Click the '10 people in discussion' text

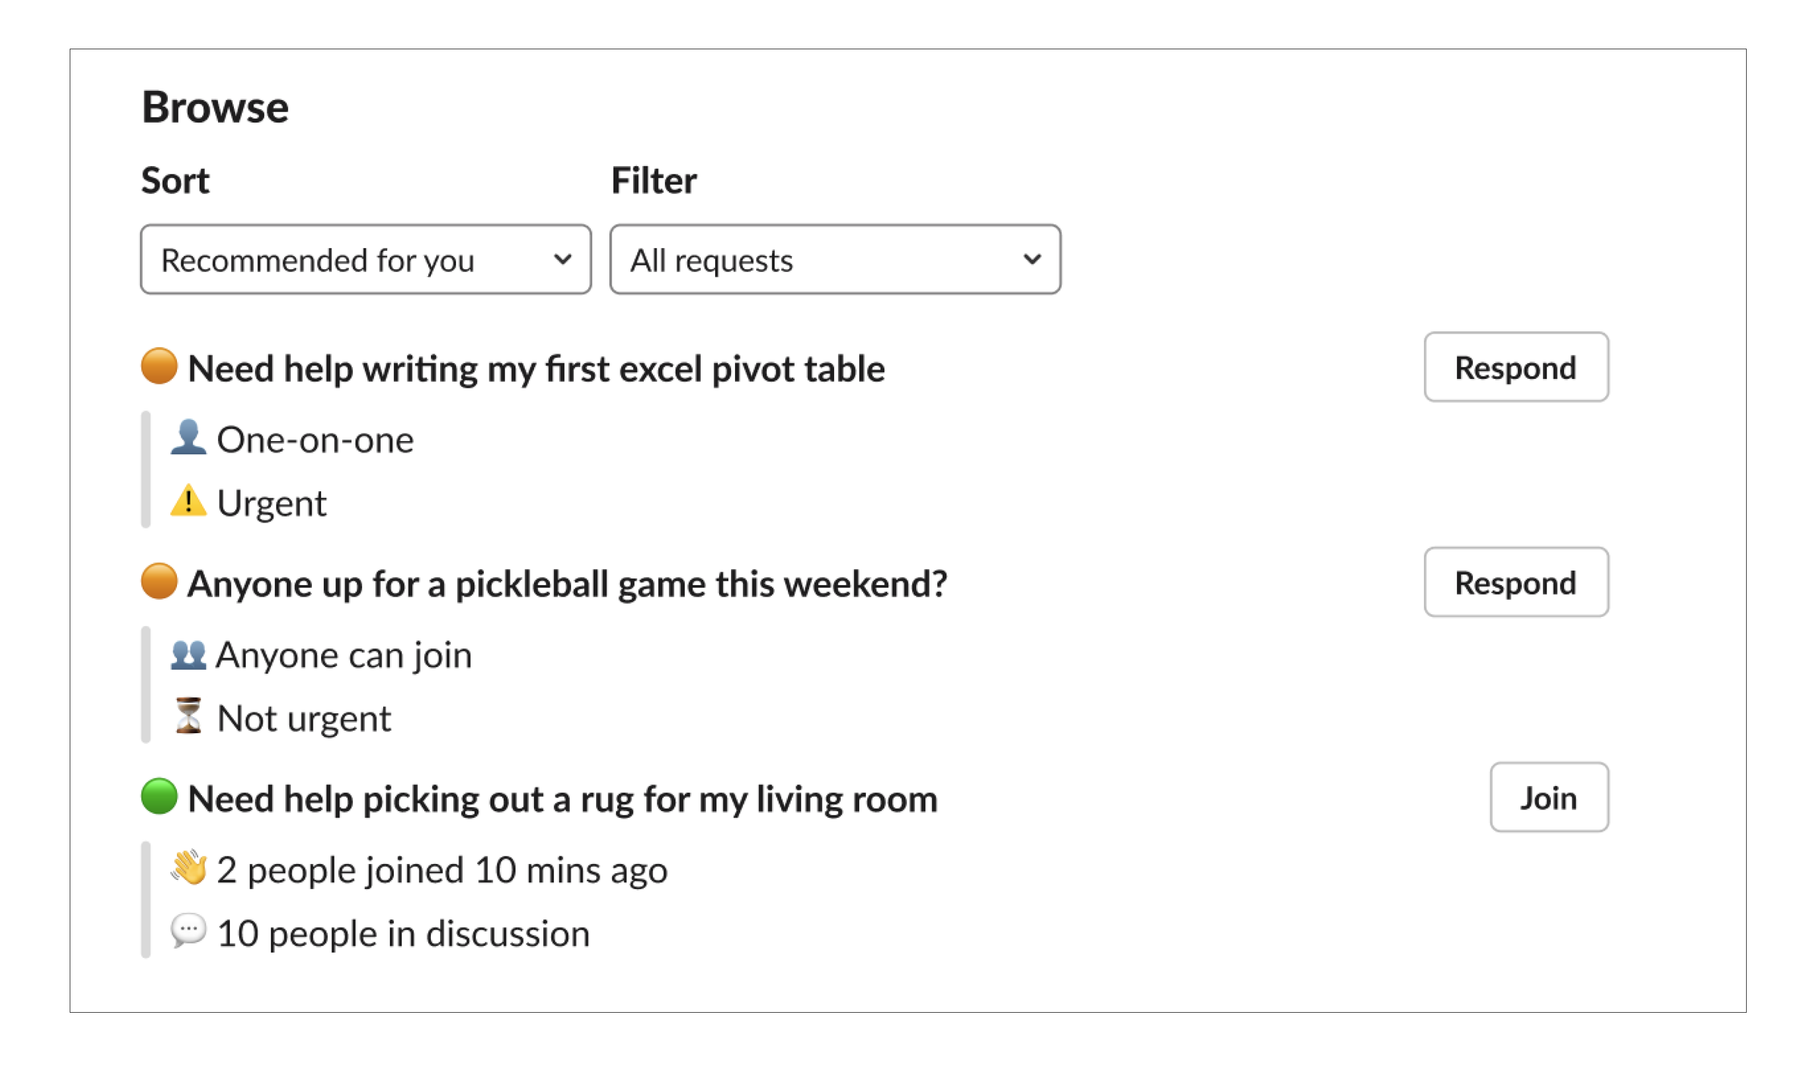click(x=403, y=934)
